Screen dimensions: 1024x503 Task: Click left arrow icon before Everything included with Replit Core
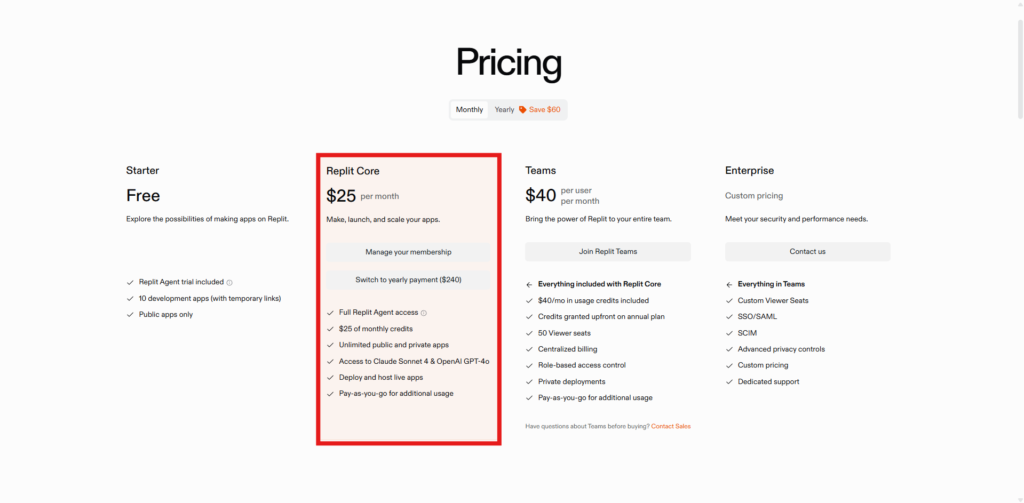point(530,285)
